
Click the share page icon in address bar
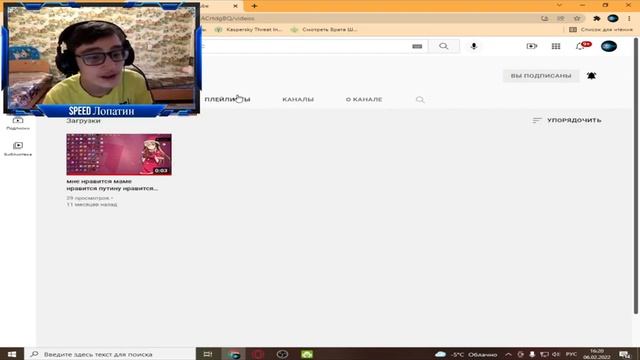[544, 18]
